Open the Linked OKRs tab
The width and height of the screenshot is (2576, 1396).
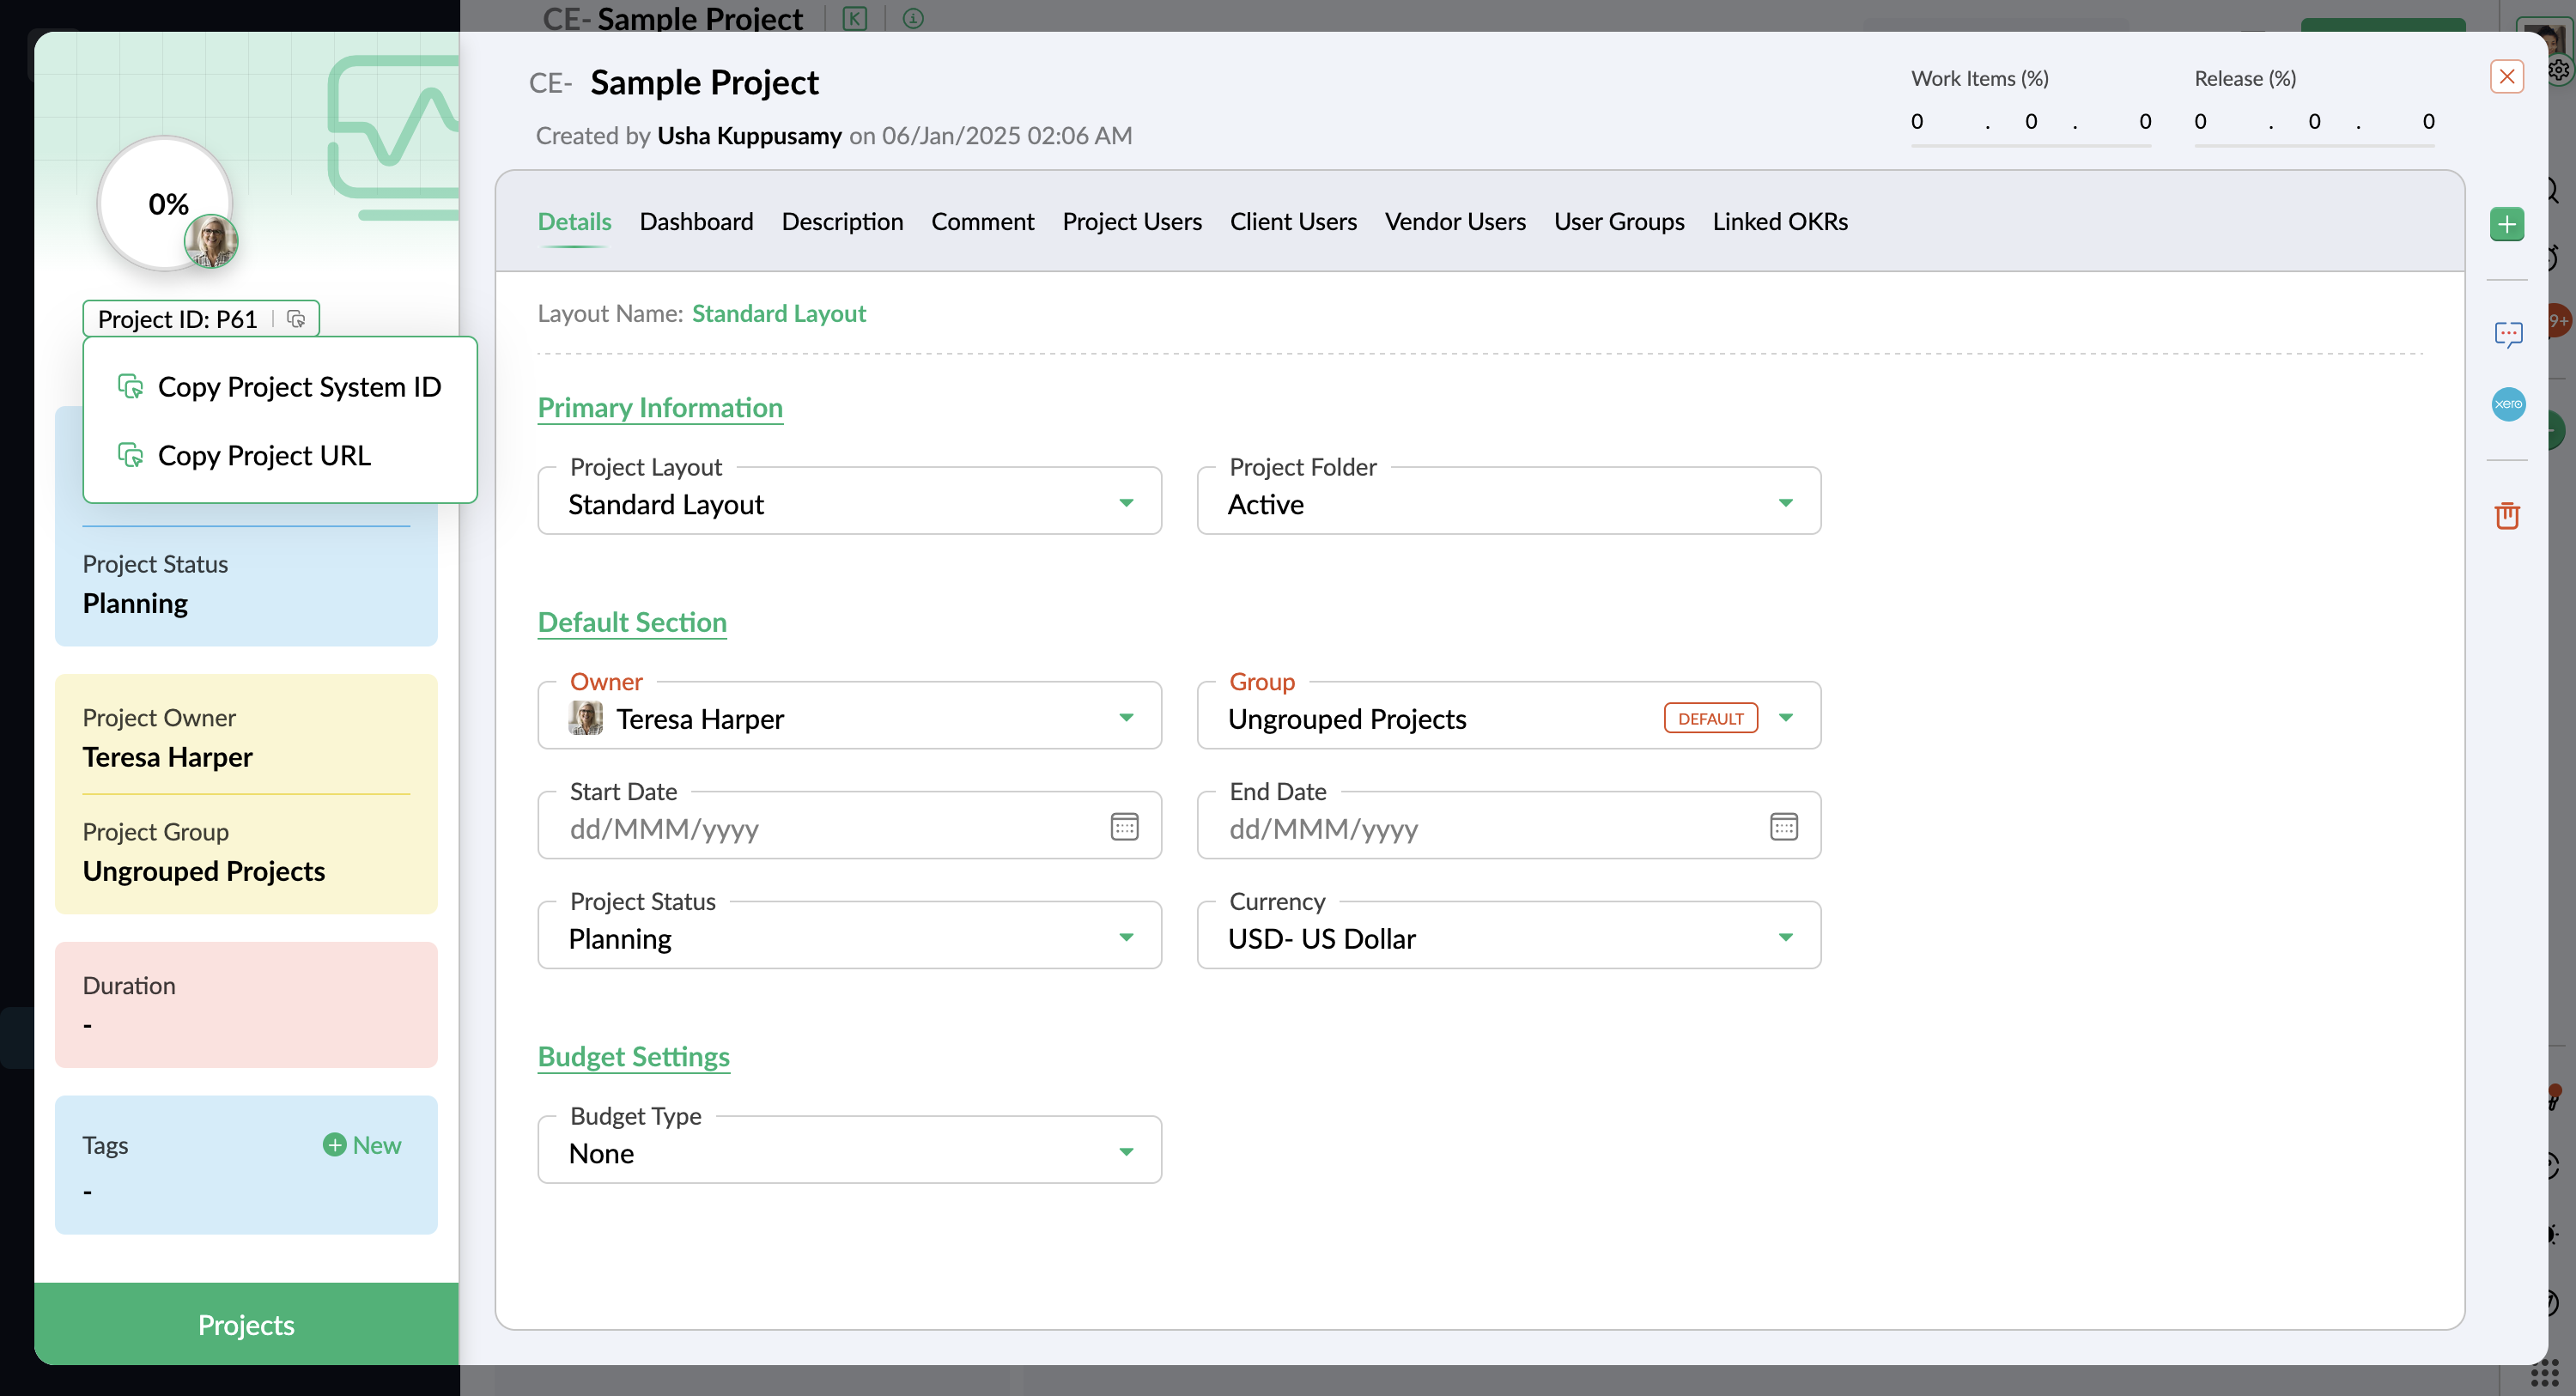pos(1779,222)
